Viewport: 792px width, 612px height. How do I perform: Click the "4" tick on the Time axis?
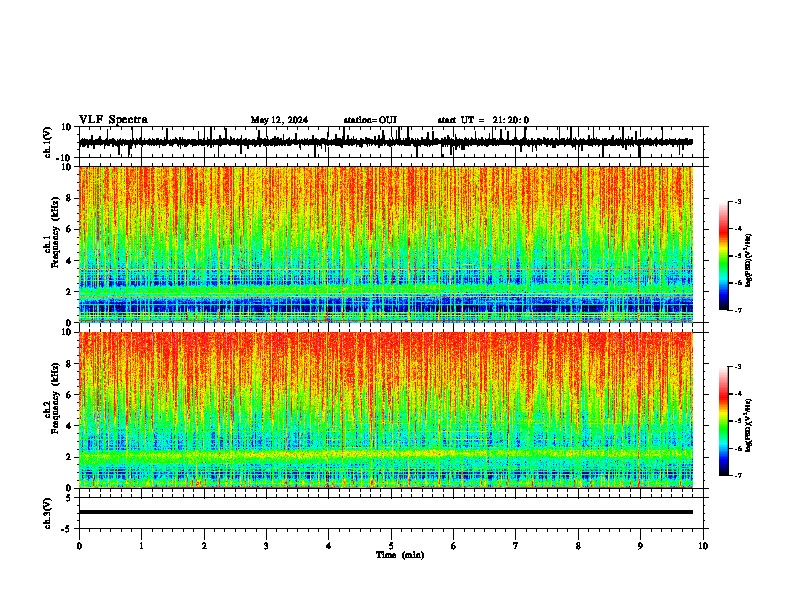click(x=329, y=546)
